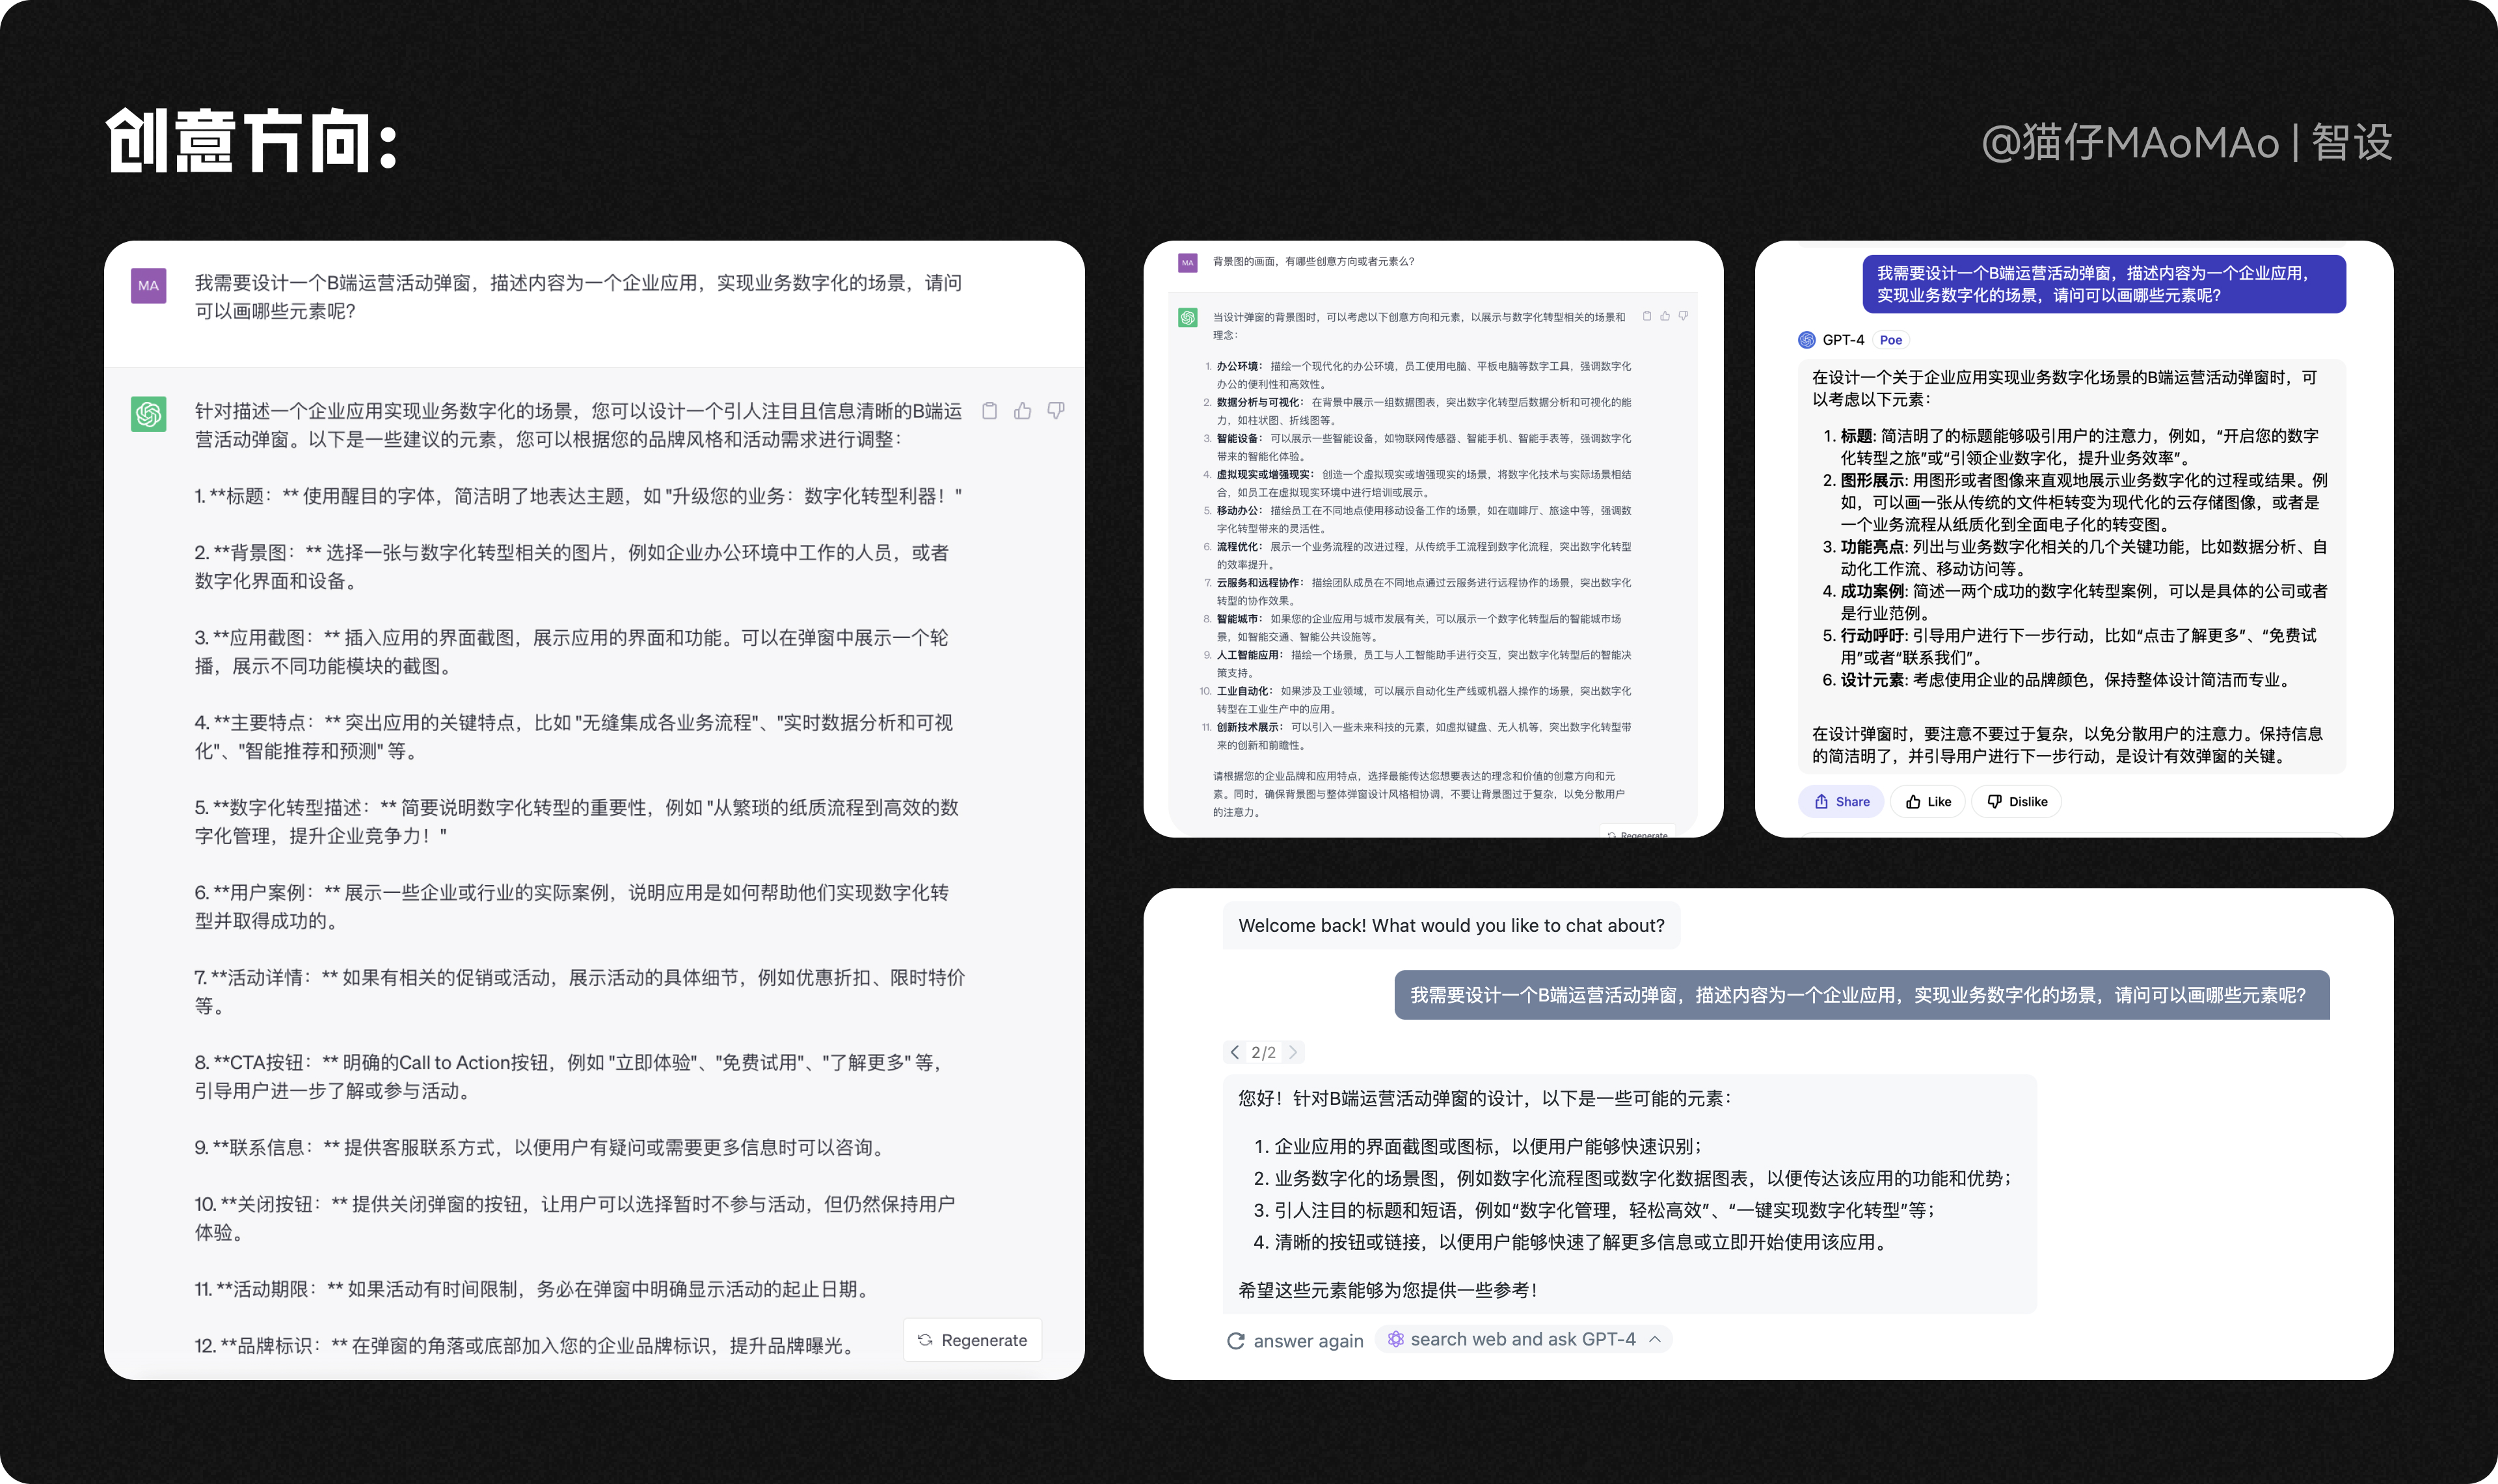Dislike the small middle panel background-image response
The width and height of the screenshot is (2498, 1484).
pyautogui.click(x=1684, y=316)
